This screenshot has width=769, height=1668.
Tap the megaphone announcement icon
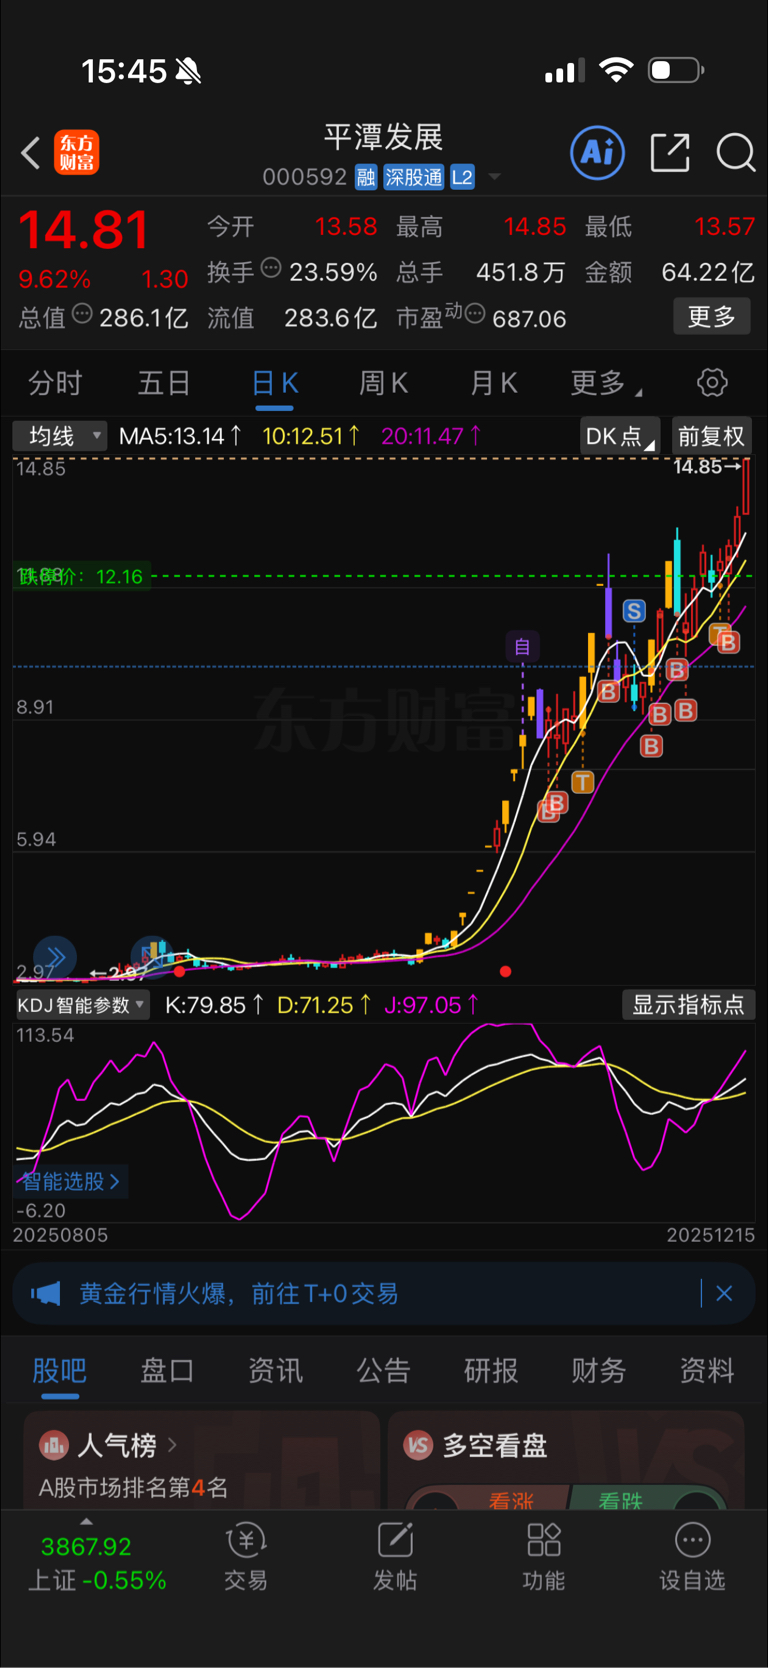click(45, 1294)
